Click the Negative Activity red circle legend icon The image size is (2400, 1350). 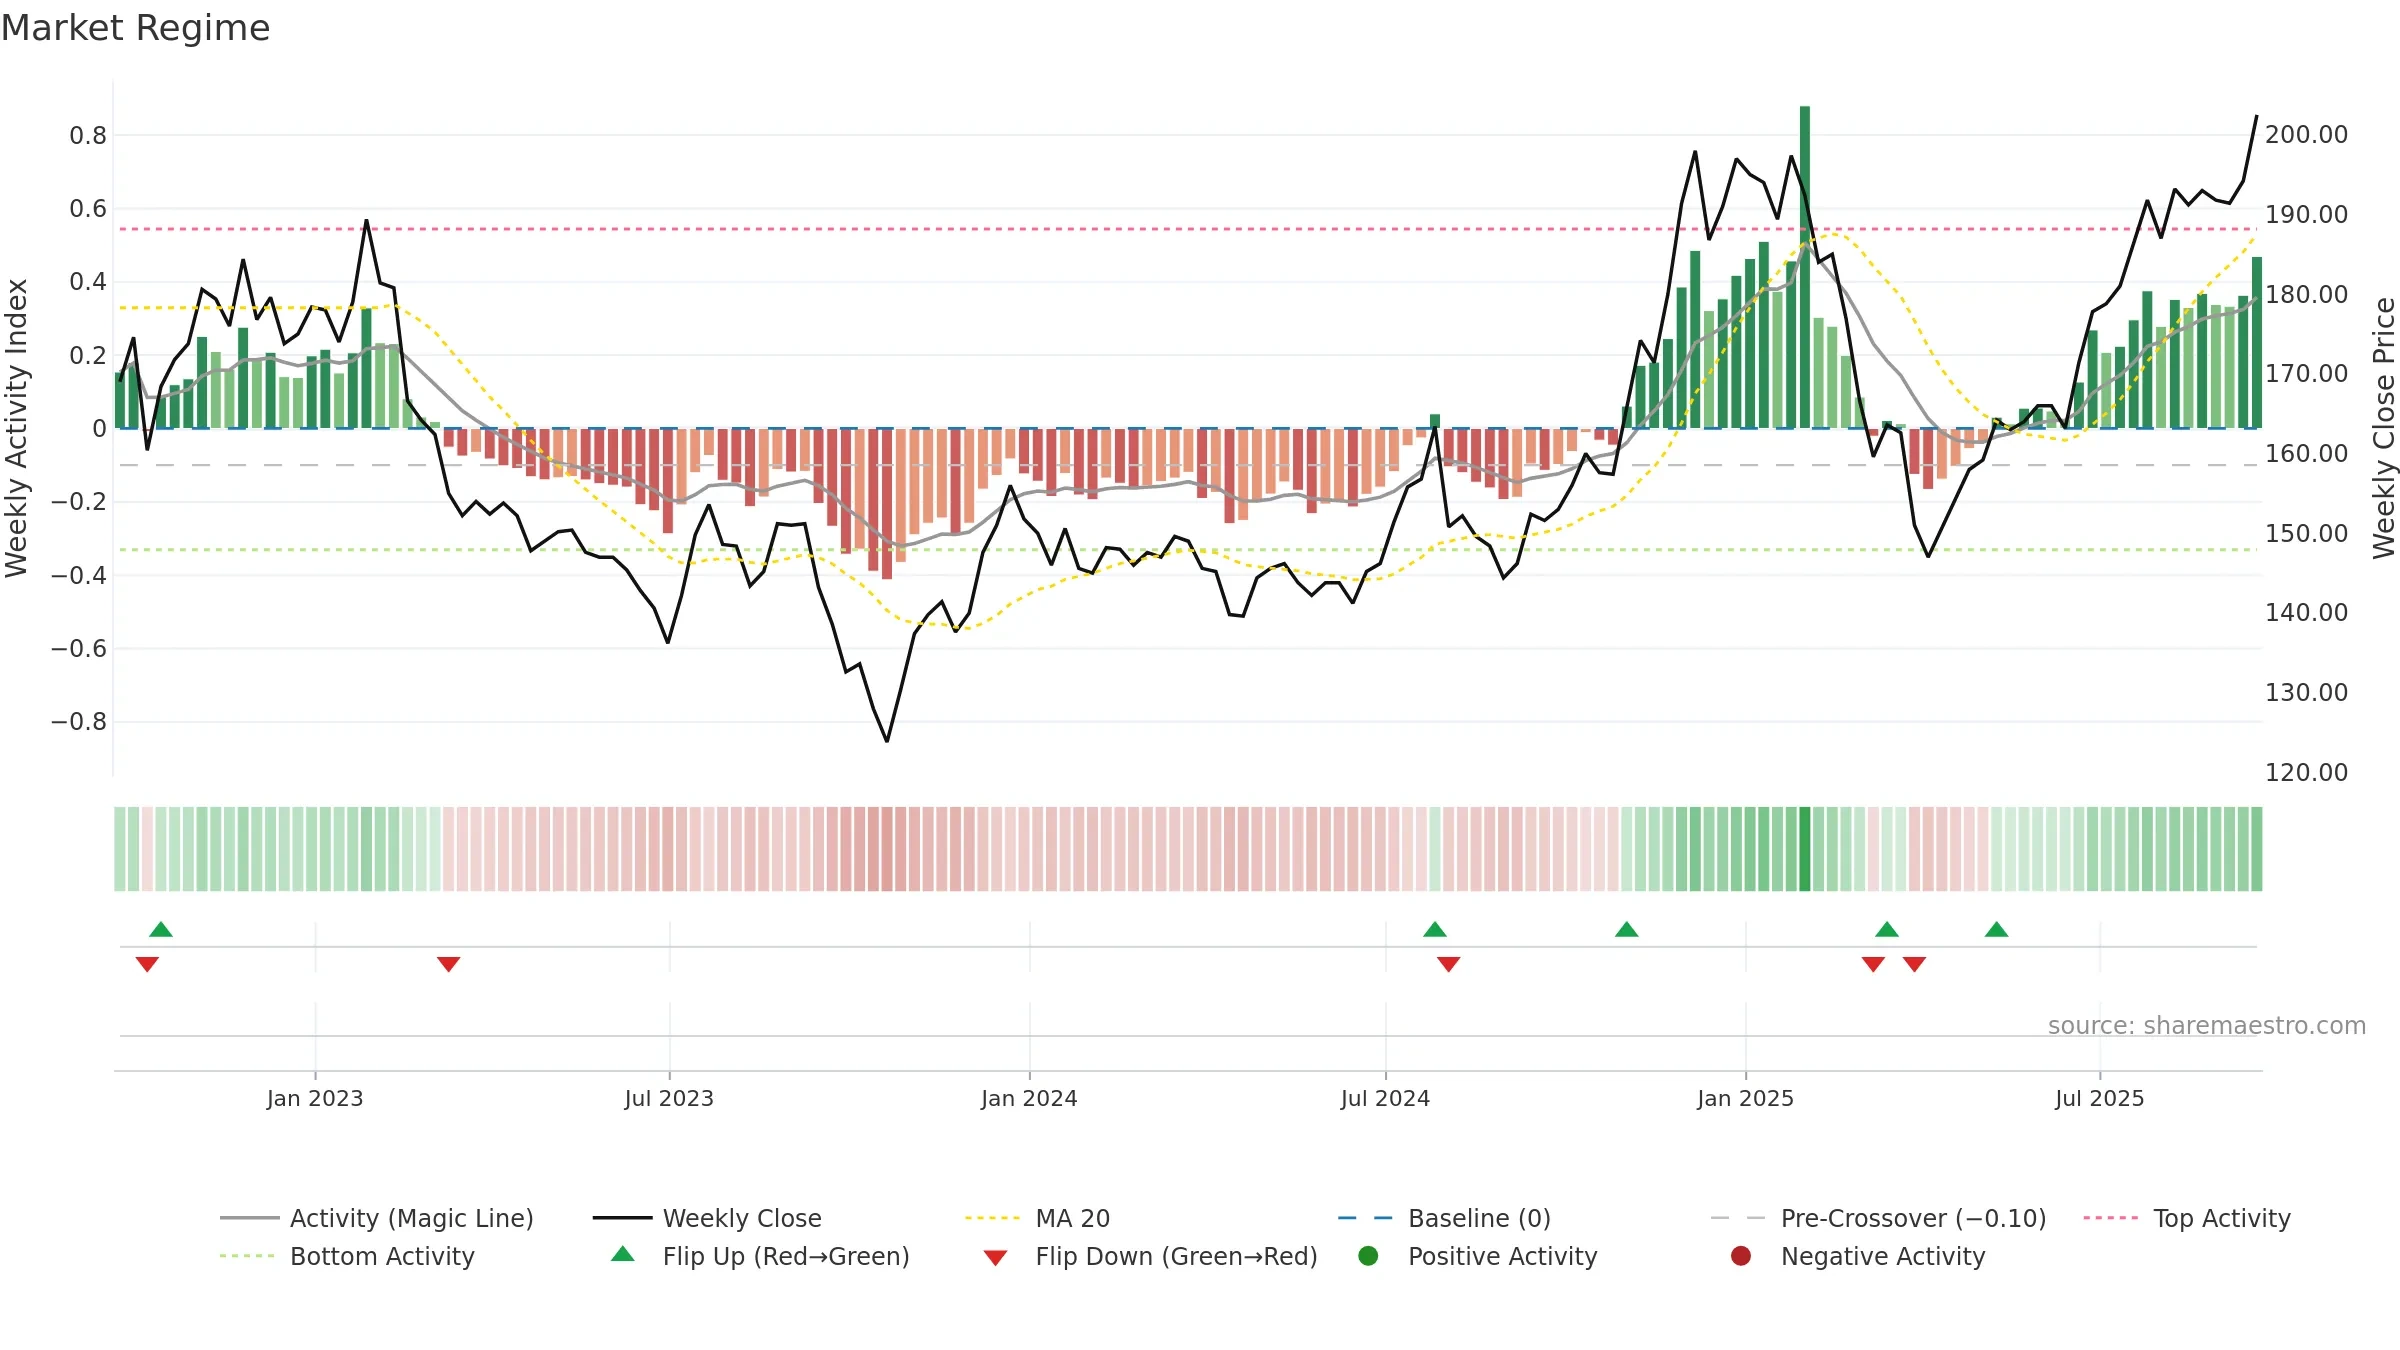pyautogui.click(x=1741, y=1256)
